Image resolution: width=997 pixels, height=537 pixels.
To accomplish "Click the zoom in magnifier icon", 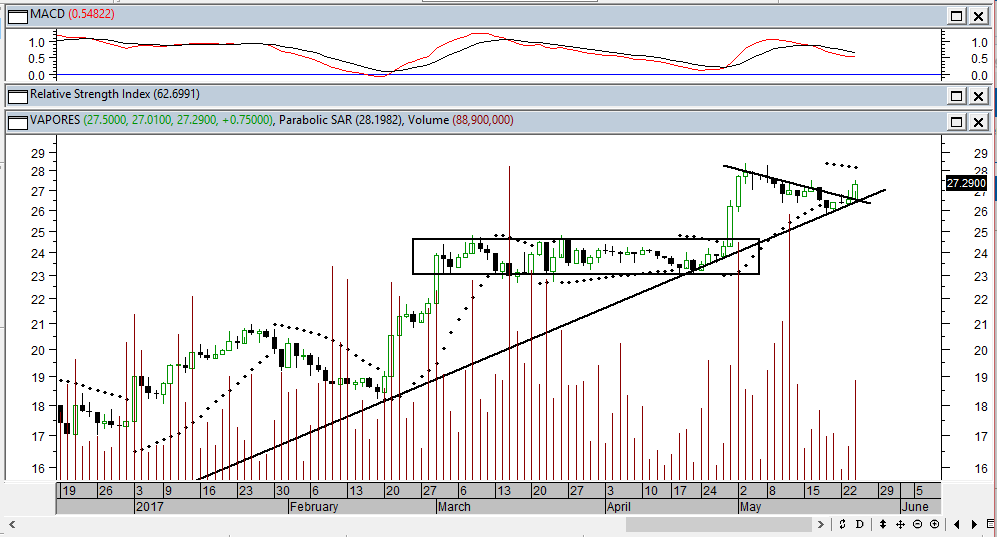I will click(933, 524).
